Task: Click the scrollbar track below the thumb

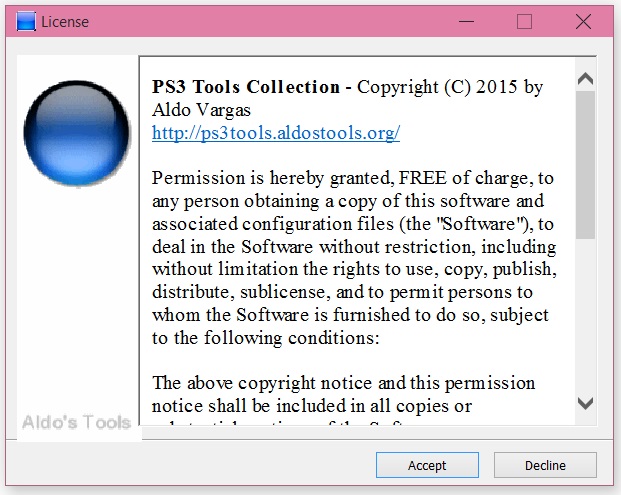Action: (585, 316)
